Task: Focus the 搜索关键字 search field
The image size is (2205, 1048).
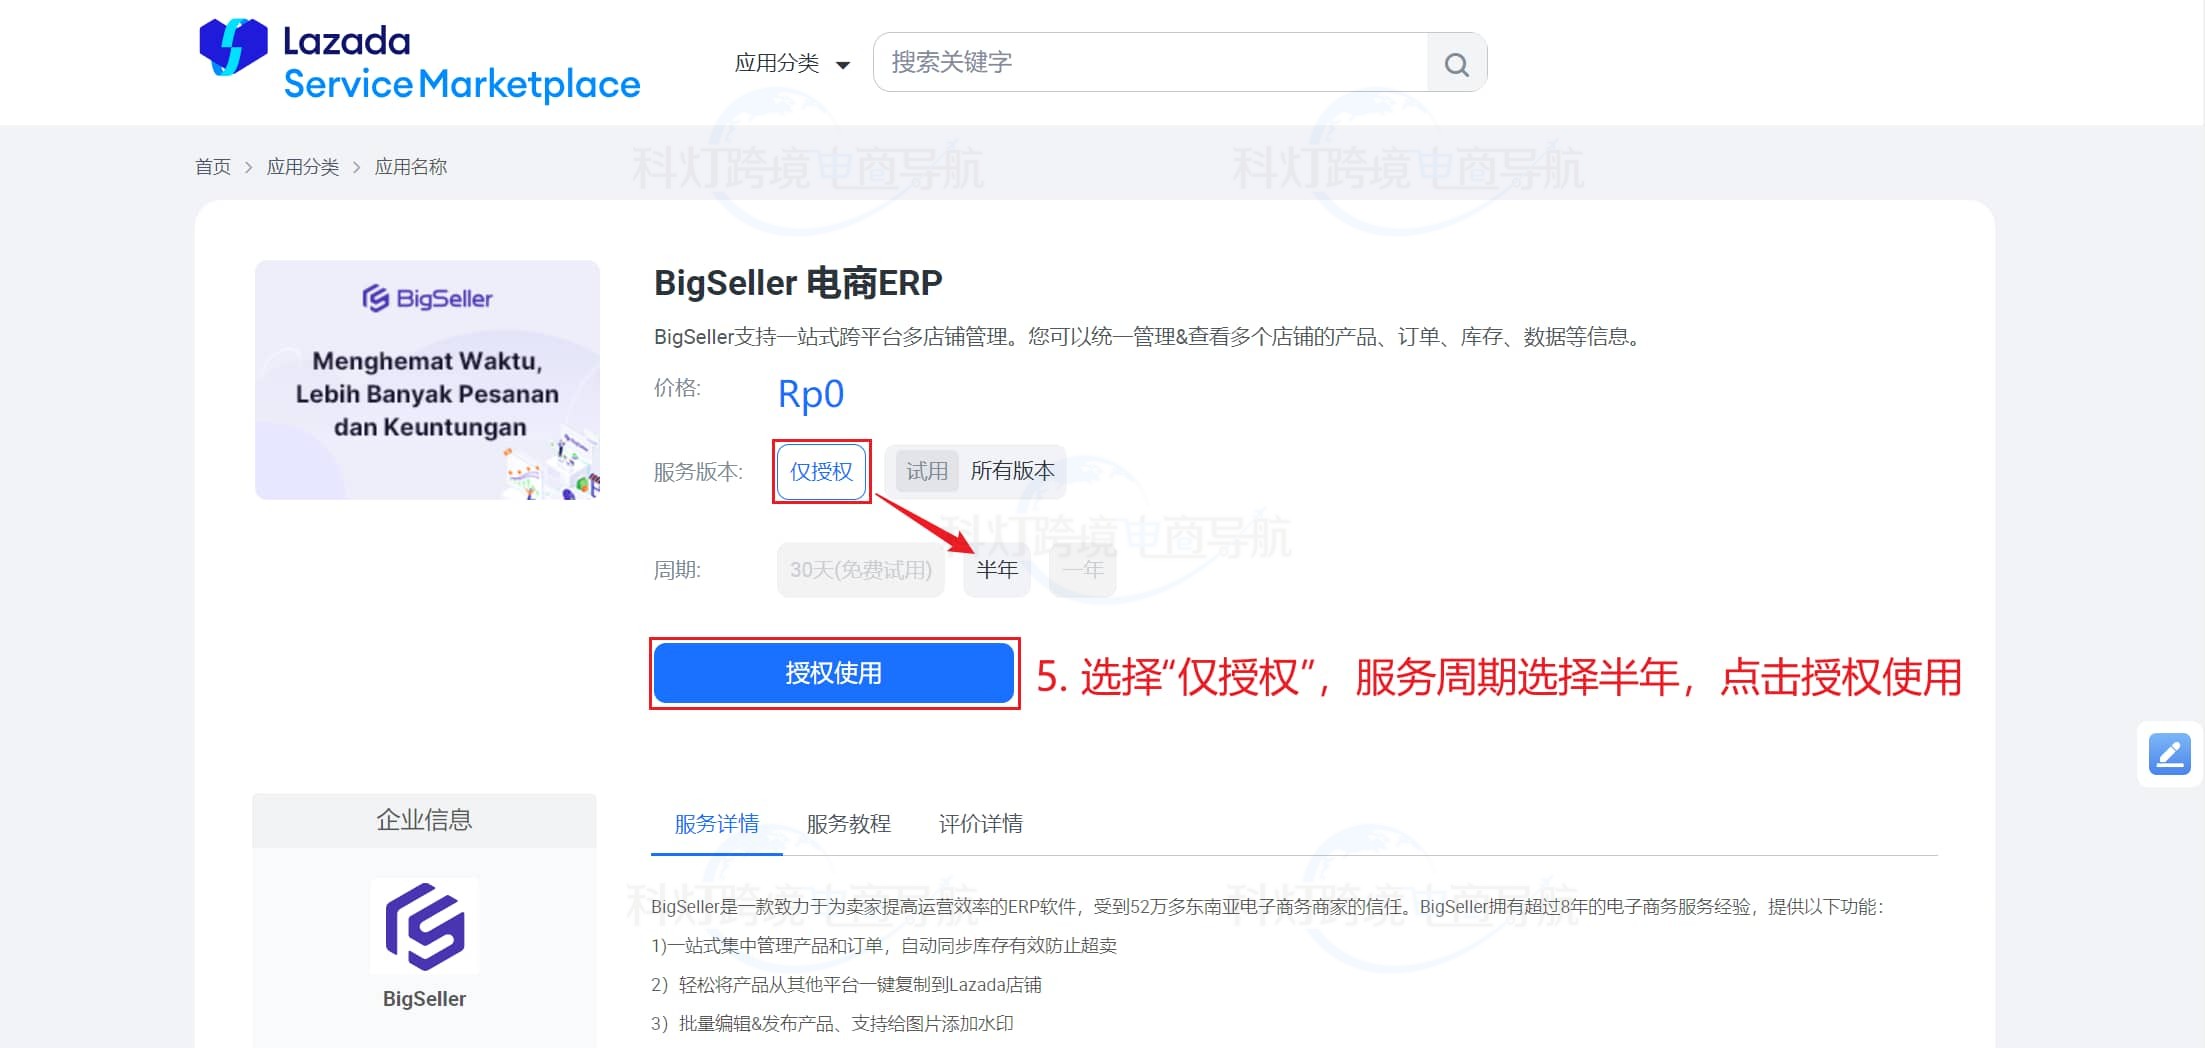Action: [1150, 63]
